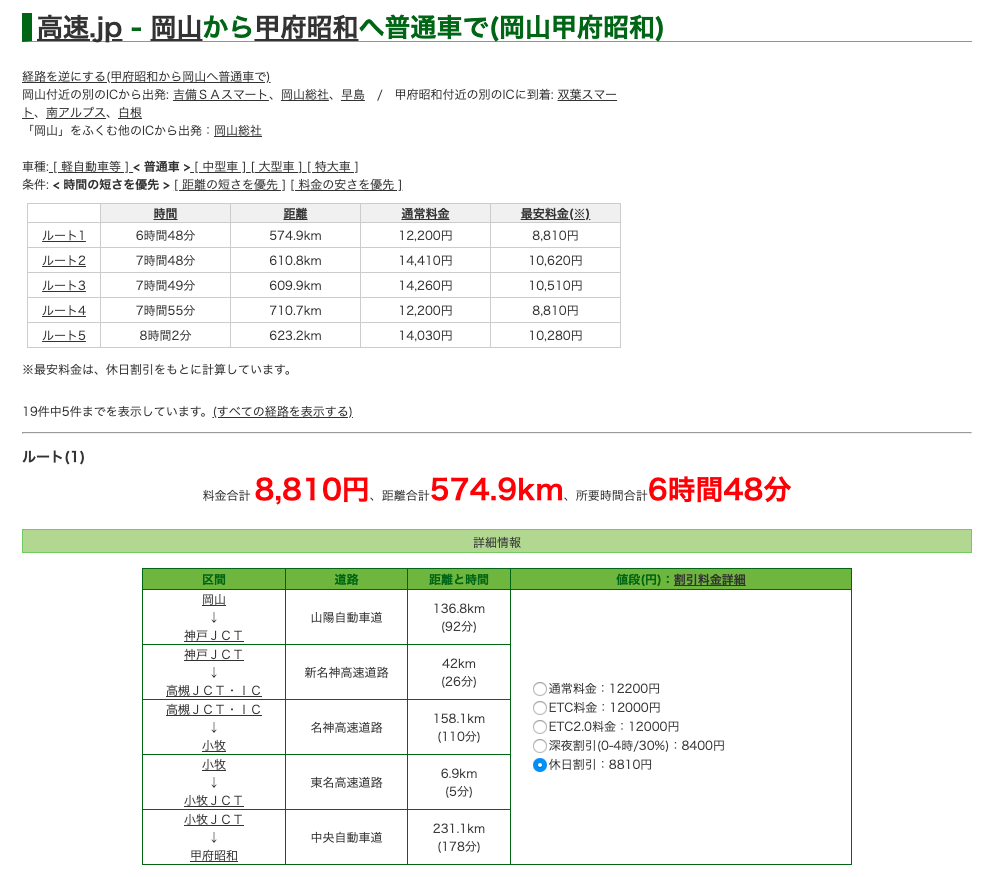Viewport: 989px width, 877px height.
Task: Click 14,410円 cell in ルート2 row
Action: (x=425, y=261)
